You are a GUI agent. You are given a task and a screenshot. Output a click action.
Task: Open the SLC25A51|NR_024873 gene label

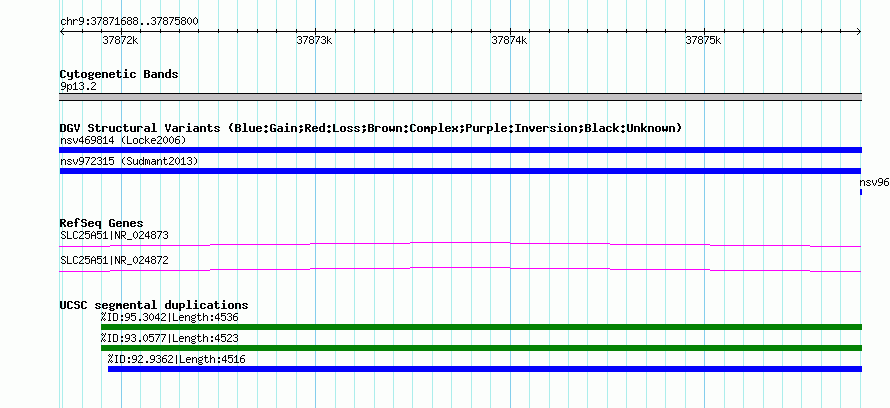click(115, 235)
